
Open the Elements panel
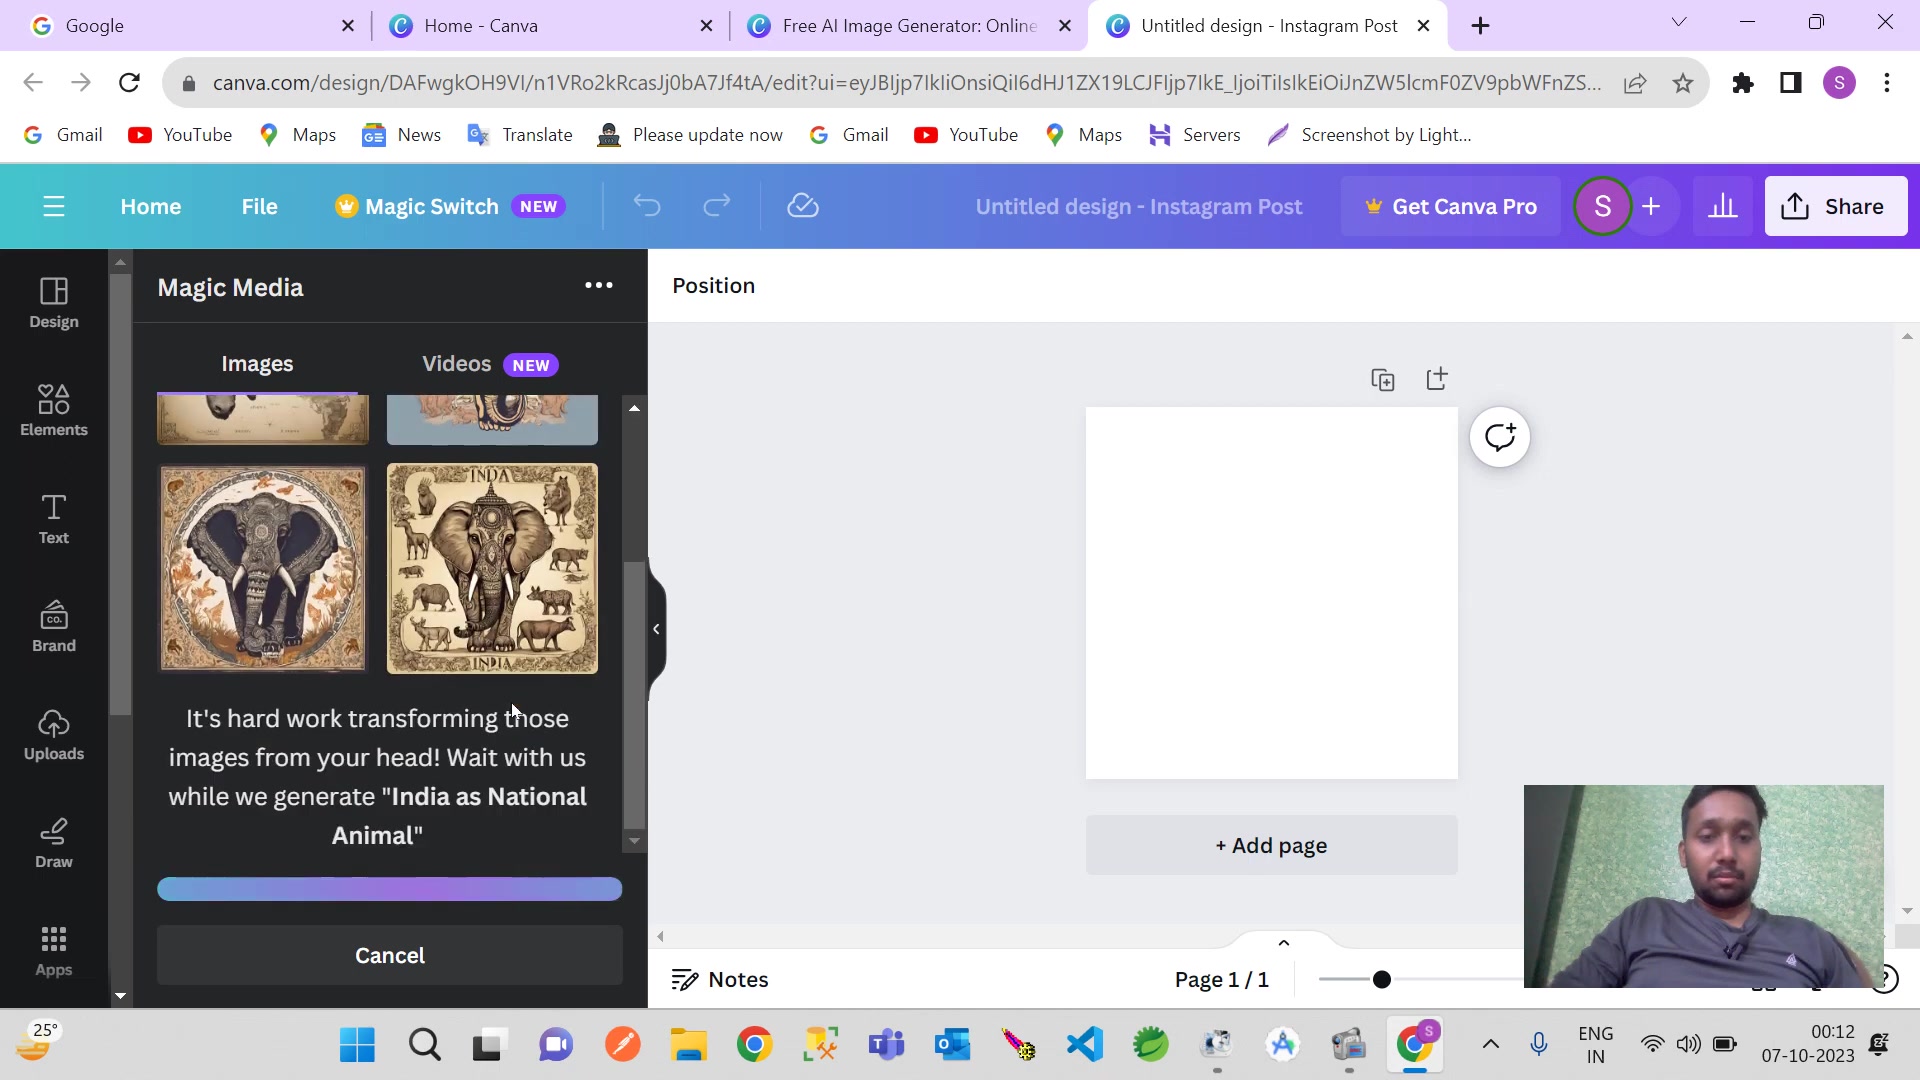pos(54,411)
